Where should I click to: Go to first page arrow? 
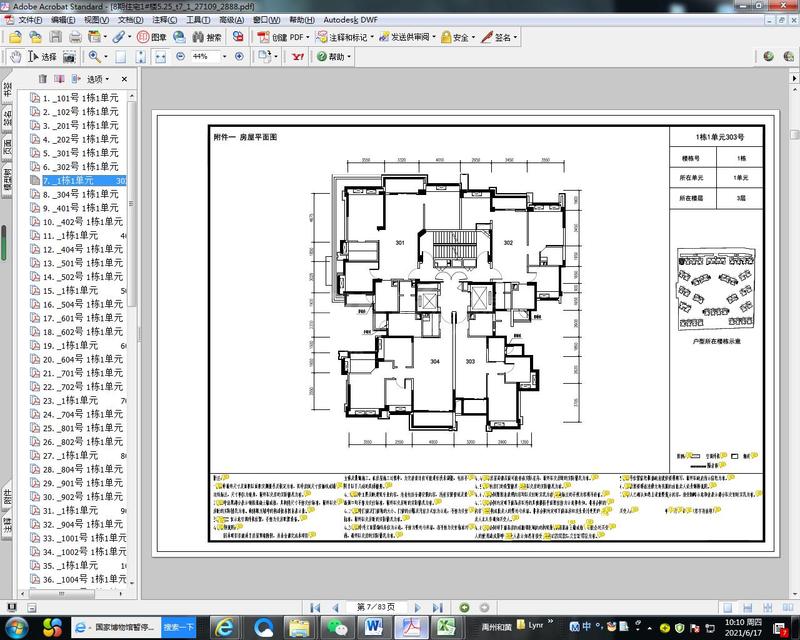tap(315, 607)
